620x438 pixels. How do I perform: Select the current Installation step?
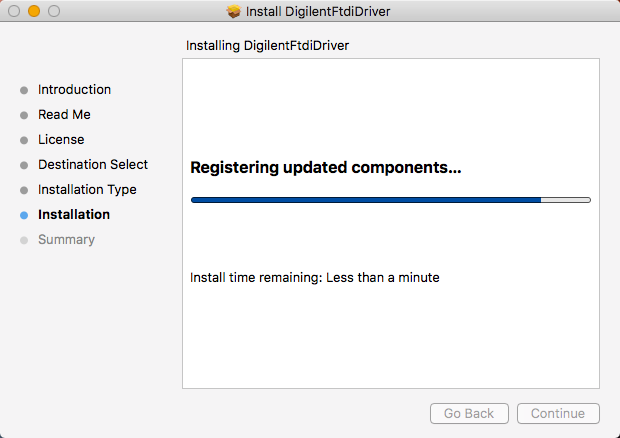point(74,215)
